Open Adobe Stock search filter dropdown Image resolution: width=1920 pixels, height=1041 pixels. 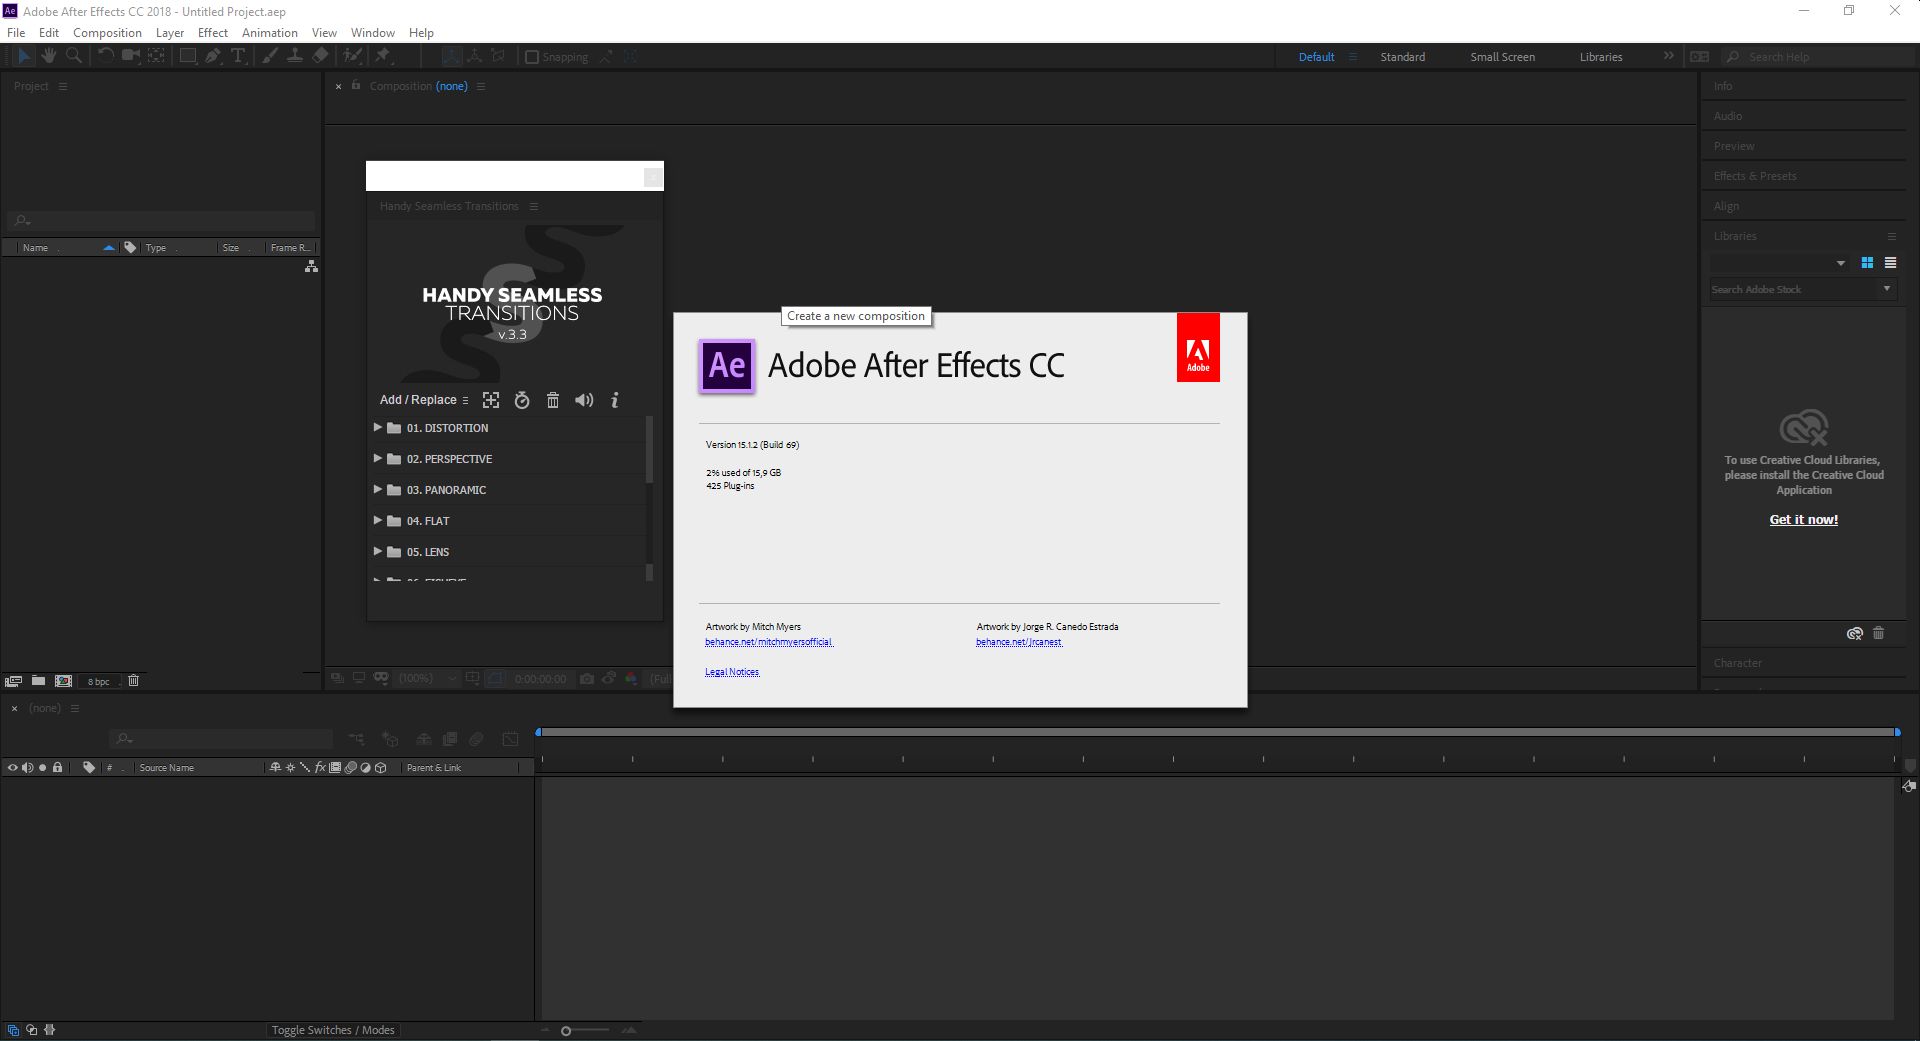[1887, 289]
